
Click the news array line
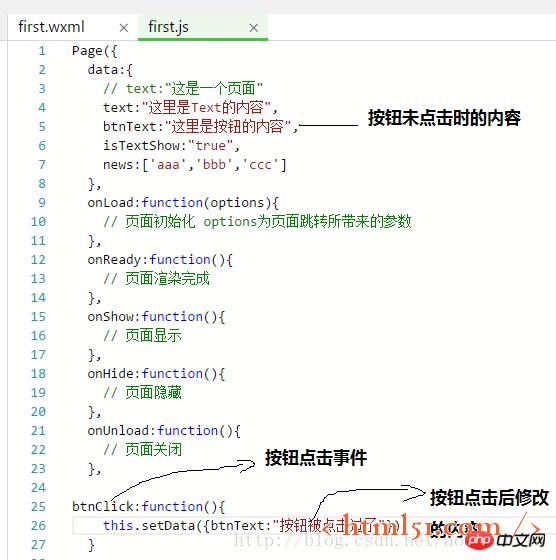coord(195,165)
